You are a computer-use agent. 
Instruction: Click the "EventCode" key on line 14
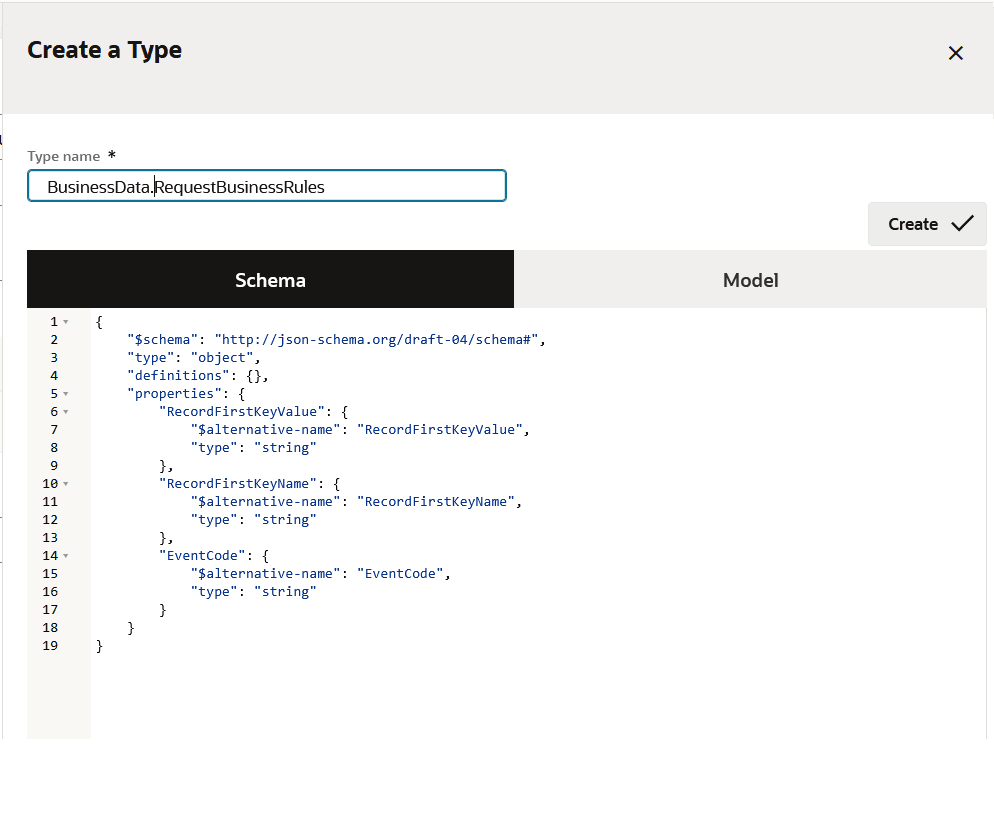tap(202, 555)
